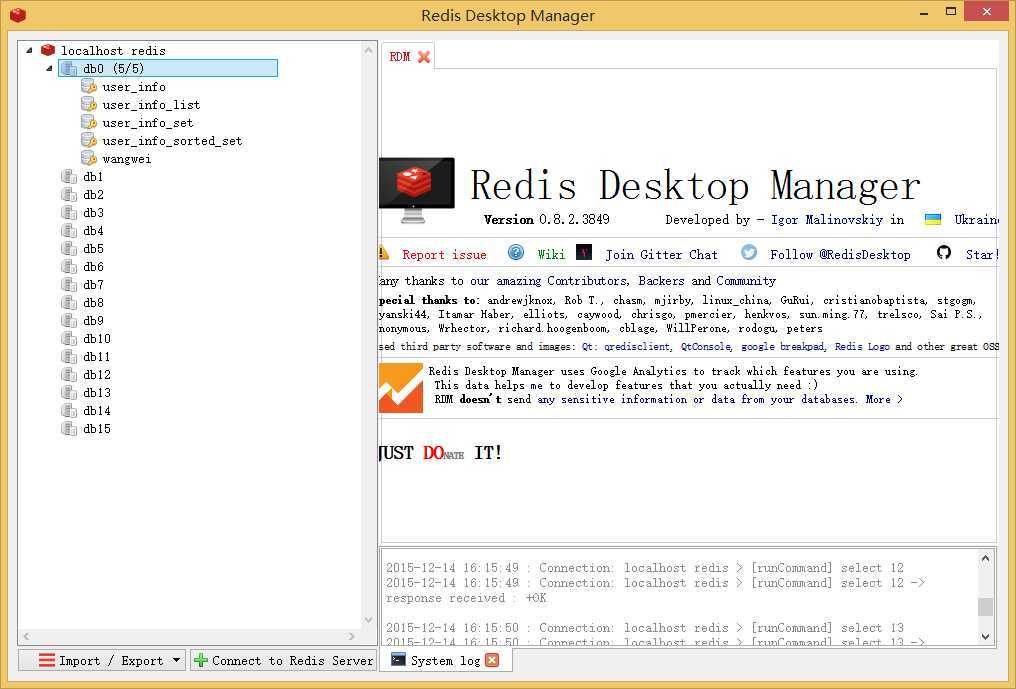This screenshot has height=689, width=1016.
Task: Open the Import / Export dropdown
Action: [x=102, y=660]
